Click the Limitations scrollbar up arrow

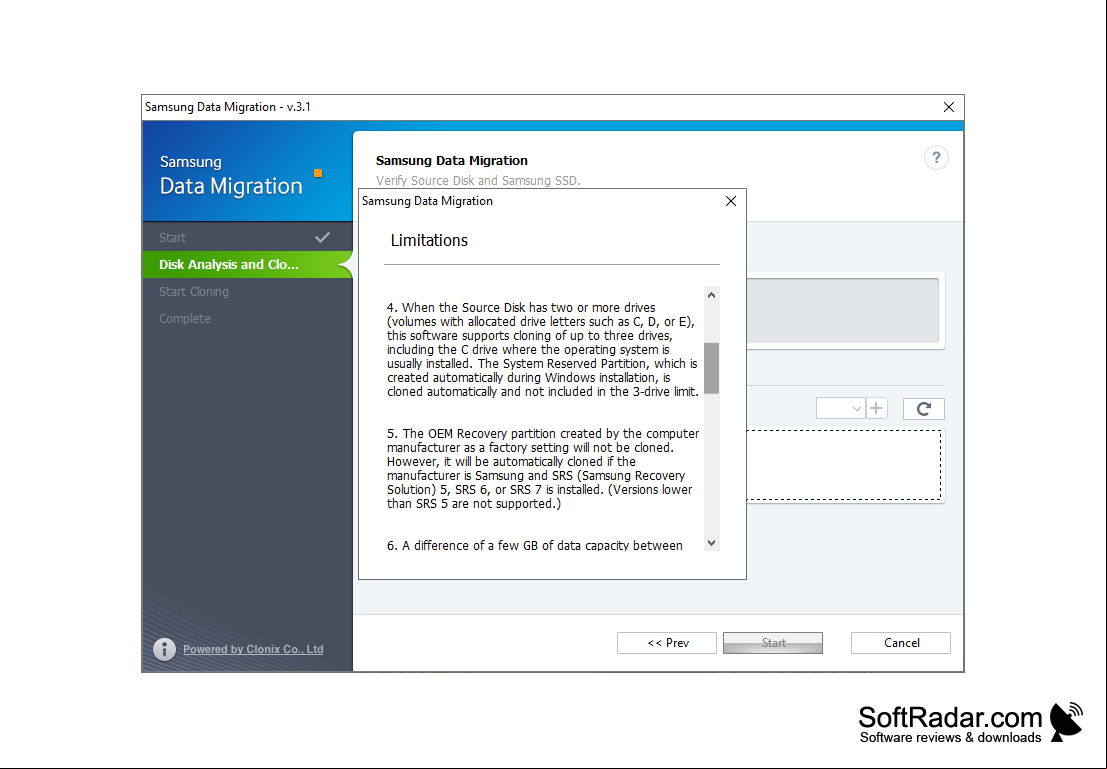(x=712, y=295)
